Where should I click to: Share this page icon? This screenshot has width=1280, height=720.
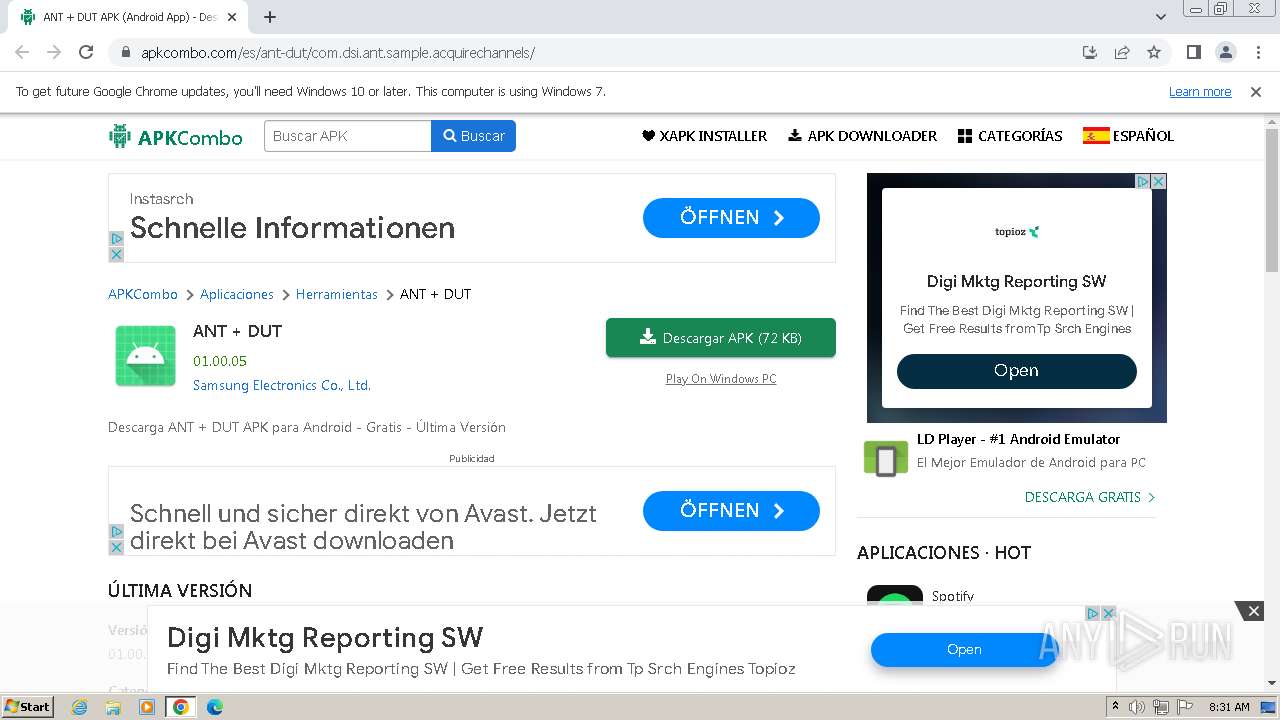[x=1122, y=52]
